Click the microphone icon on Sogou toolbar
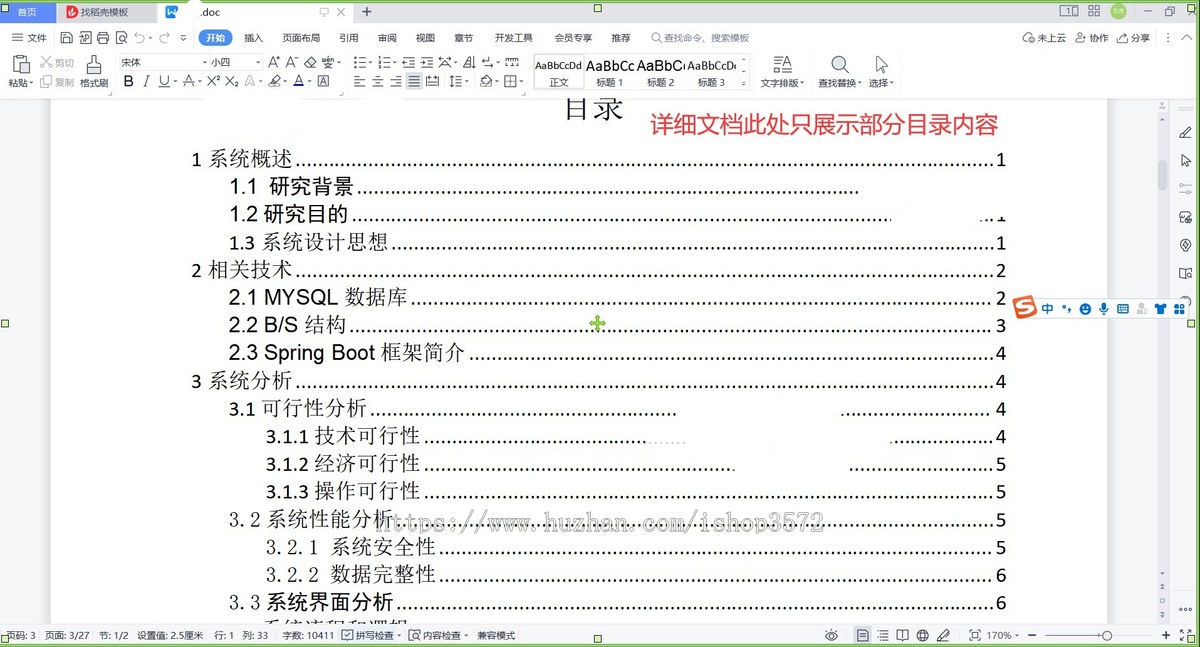Screen dimensions: 1200x647 pyautogui.click(x=1104, y=309)
